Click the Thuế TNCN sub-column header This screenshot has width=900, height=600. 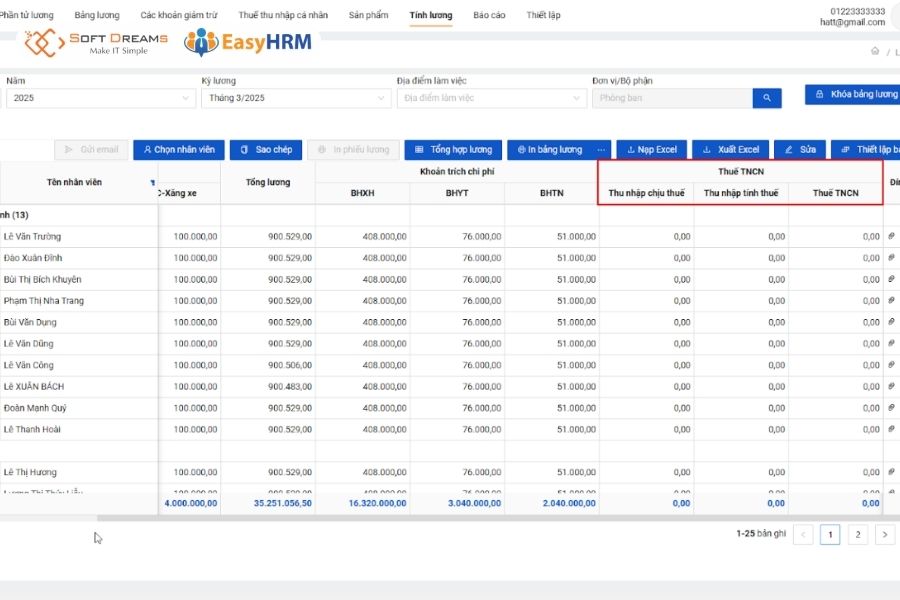coord(836,193)
